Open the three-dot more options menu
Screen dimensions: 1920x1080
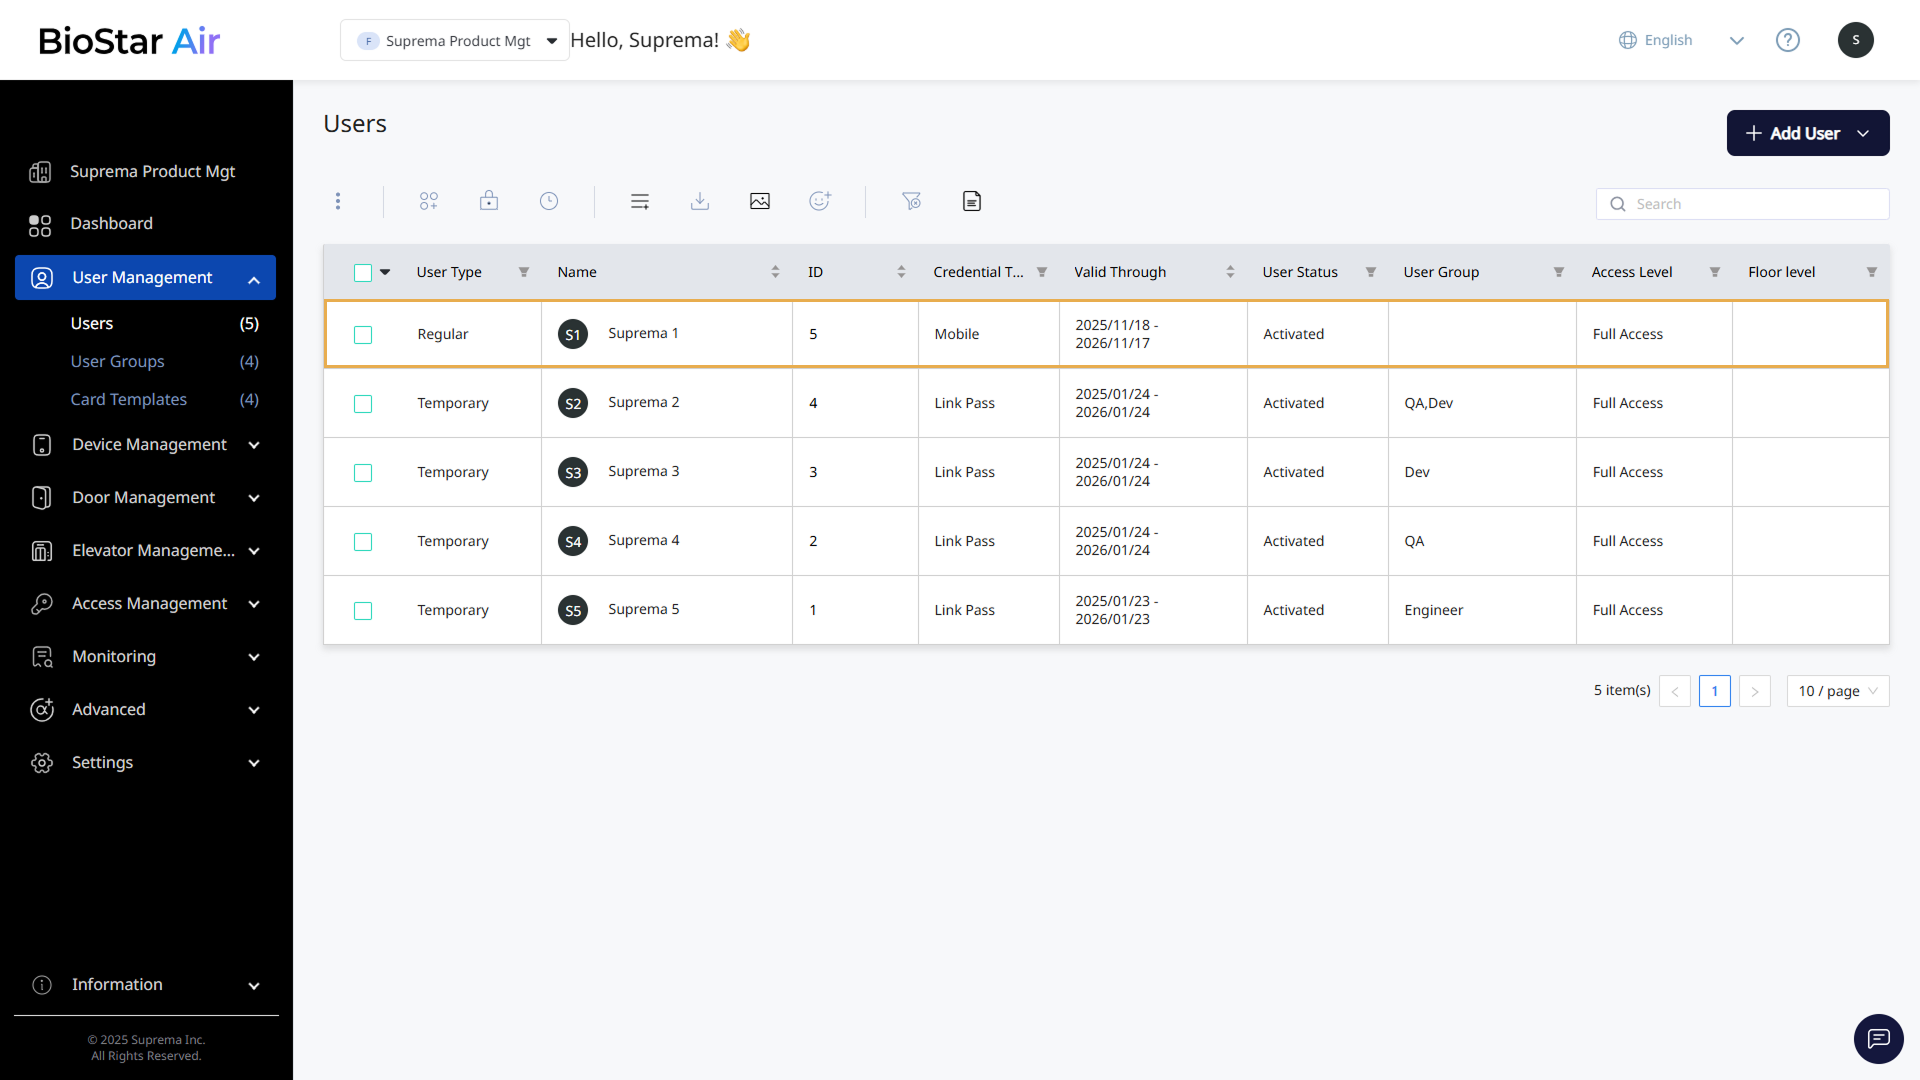338,201
